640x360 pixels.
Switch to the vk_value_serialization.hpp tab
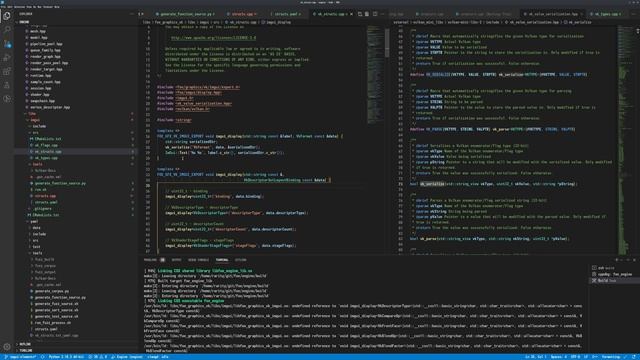(552, 14)
